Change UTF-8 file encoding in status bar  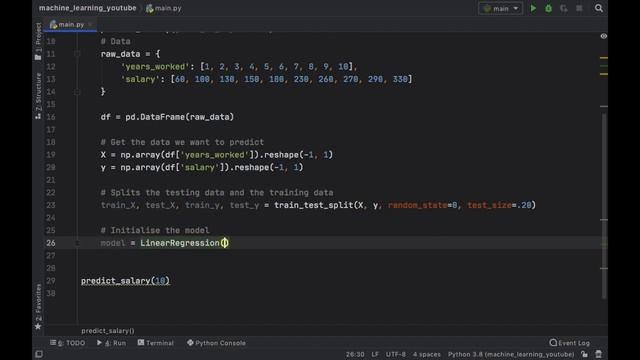(x=396, y=354)
